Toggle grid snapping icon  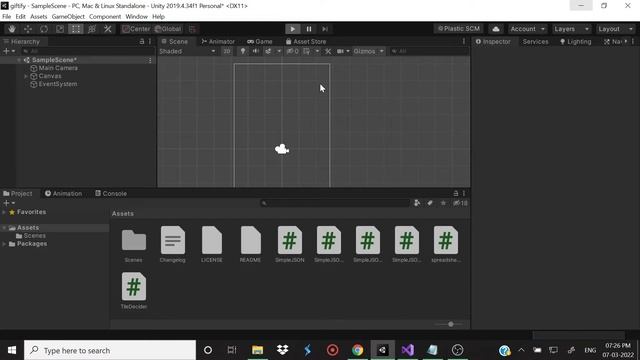[192, 29]
